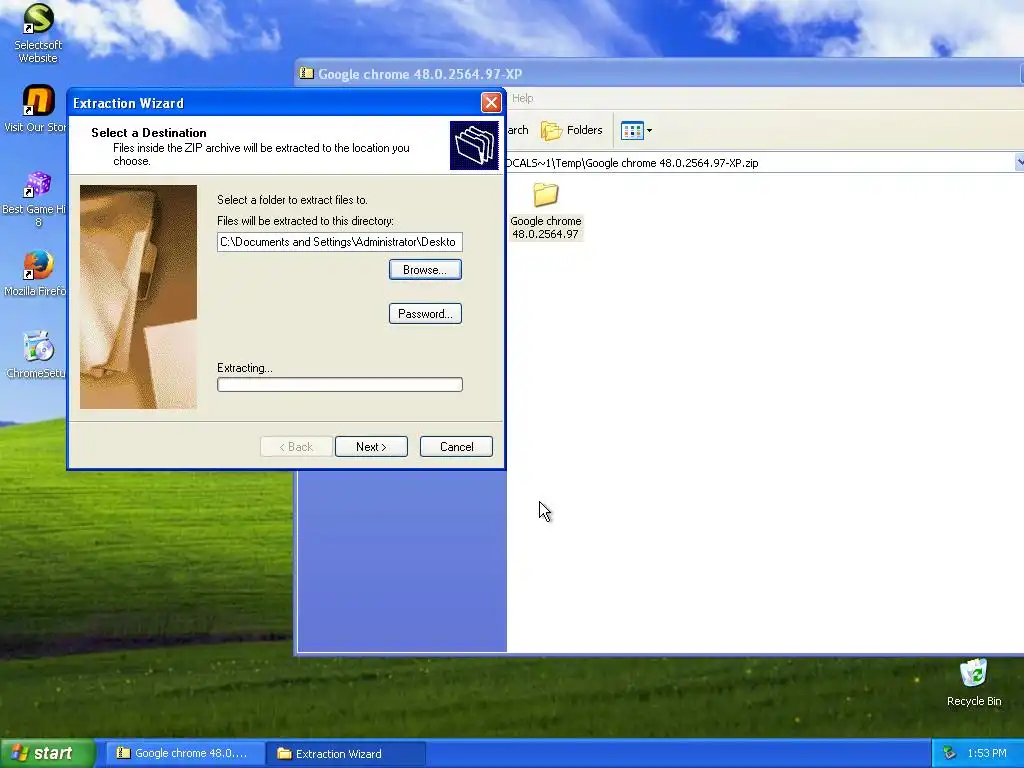The image size is (1024, 768).
Task: Toggle the Folders pane in Explorer toolbar
Action: tap(571, 131)
